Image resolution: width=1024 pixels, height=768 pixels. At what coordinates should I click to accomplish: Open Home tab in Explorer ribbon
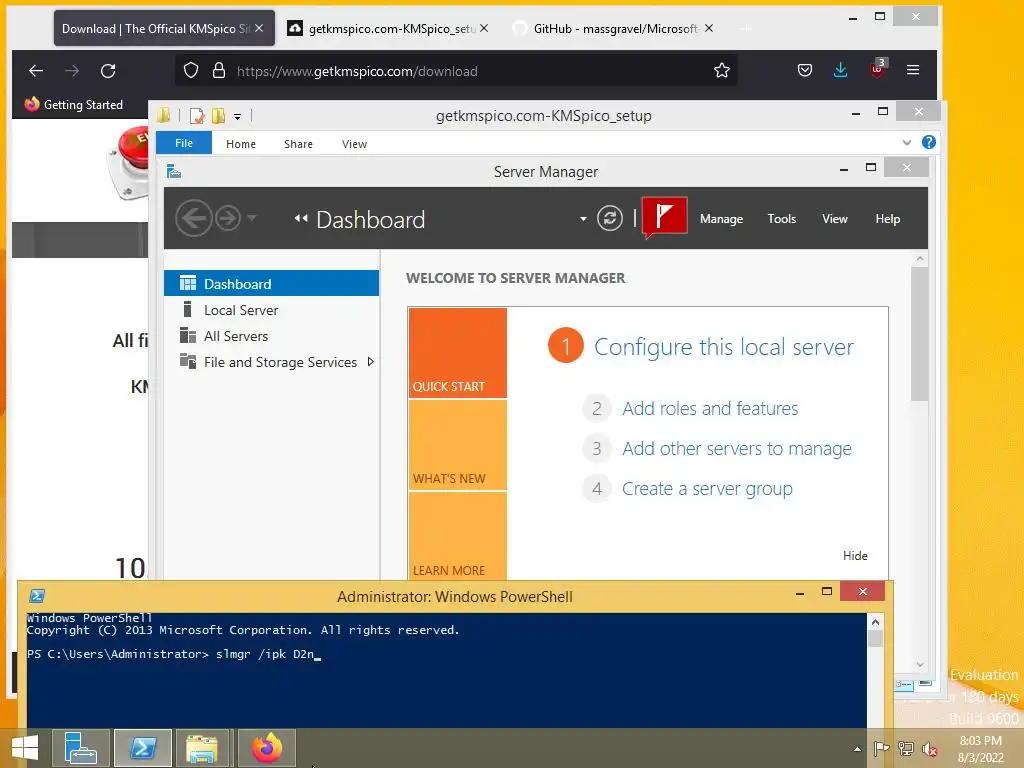tap(241, 144)
